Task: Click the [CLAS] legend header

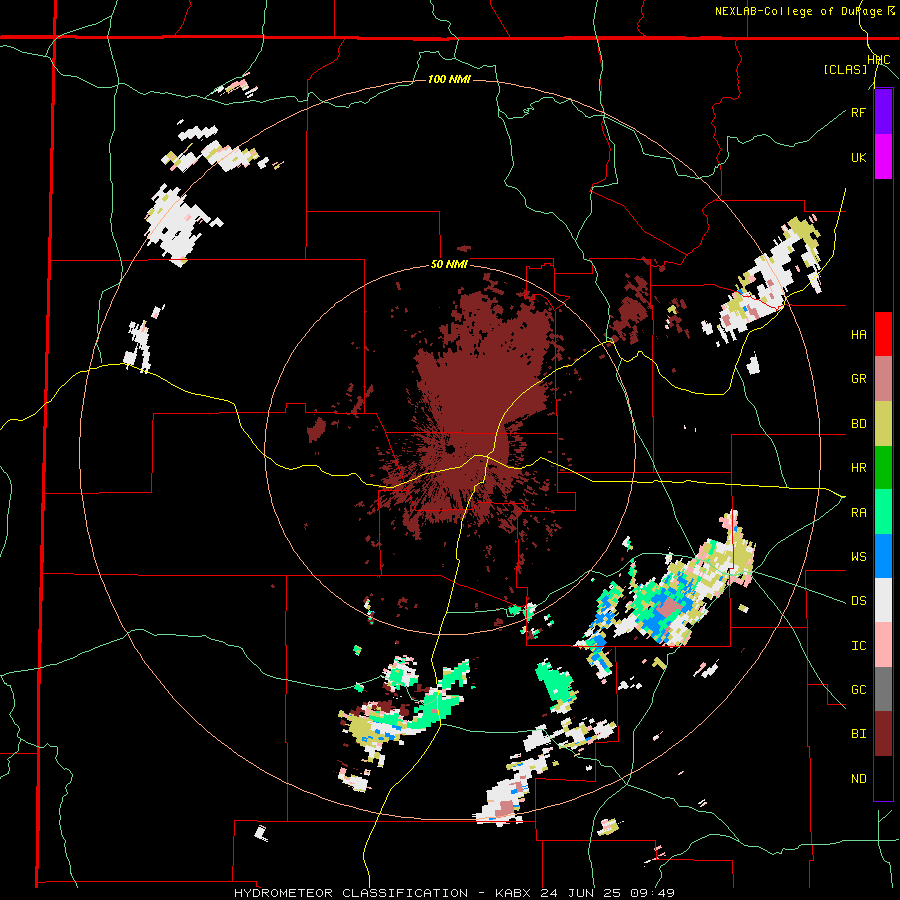Action: pos(845,69)
